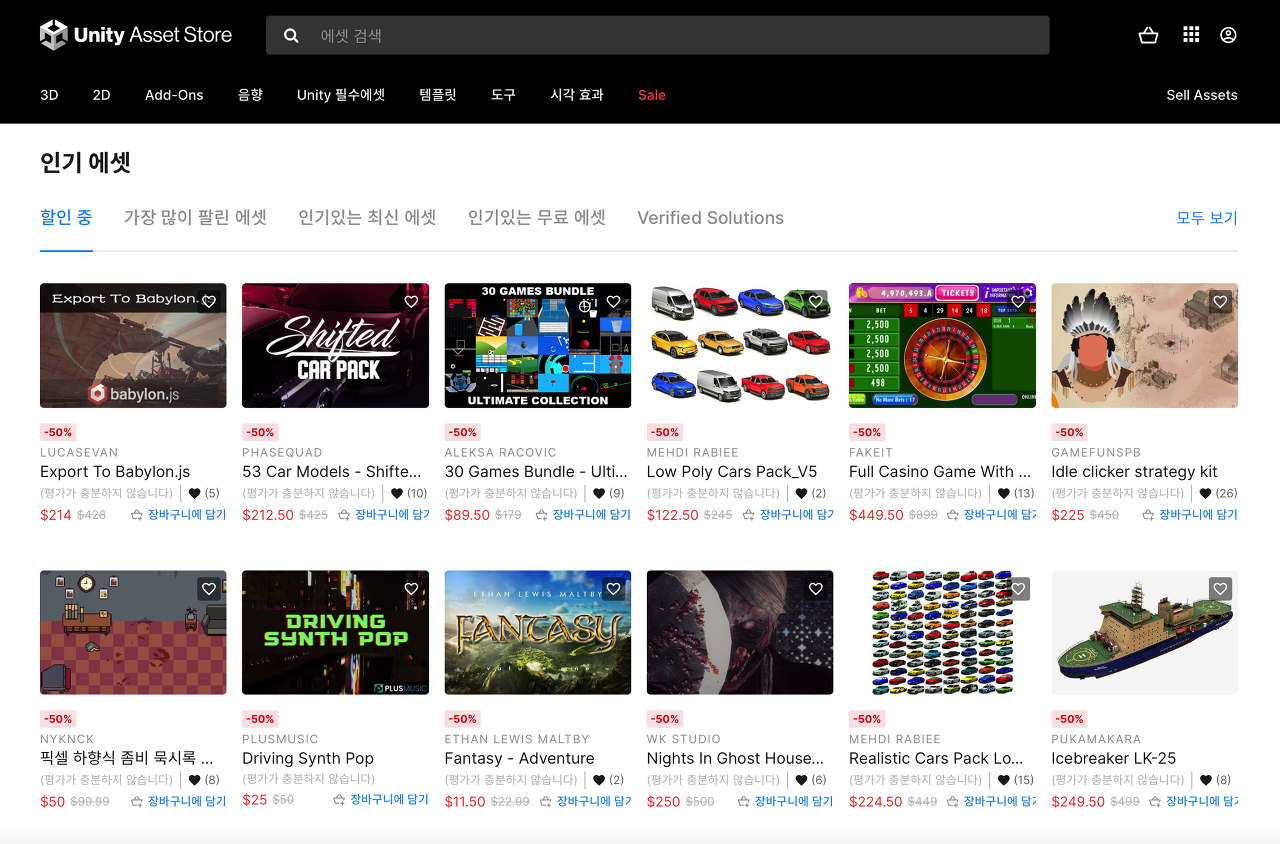Click favorites count heart (5) under Export To Babylon.js
Screen dimensions: 1280x844
pos(194,493)
